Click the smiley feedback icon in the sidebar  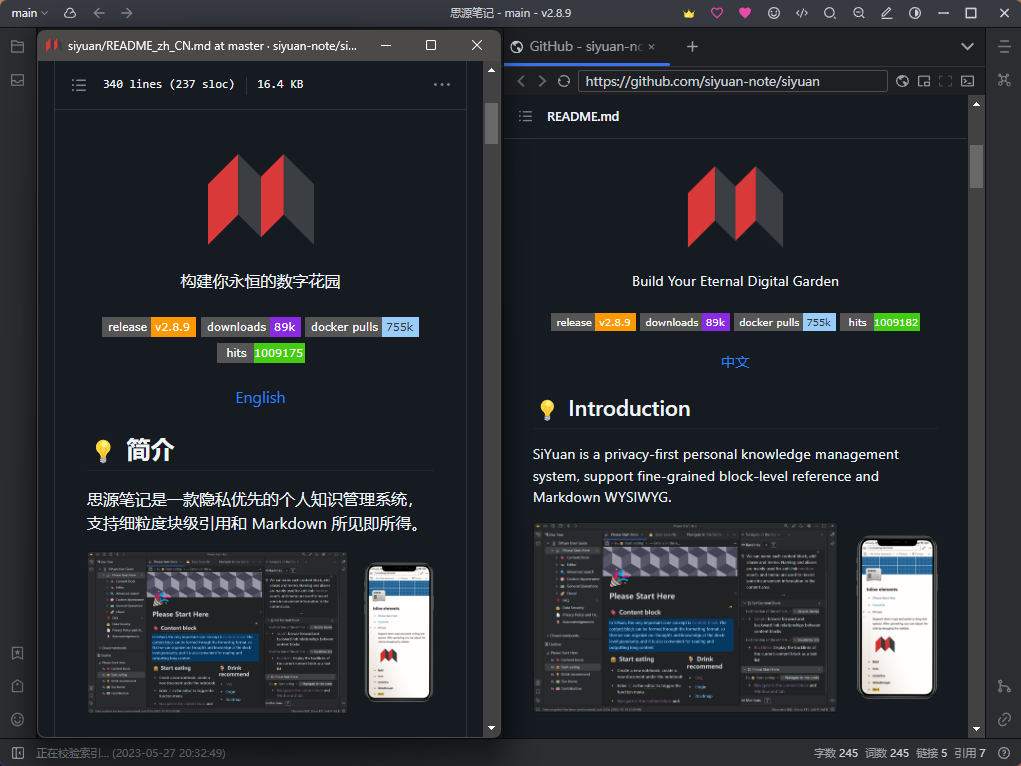click(x=16, y=720)
